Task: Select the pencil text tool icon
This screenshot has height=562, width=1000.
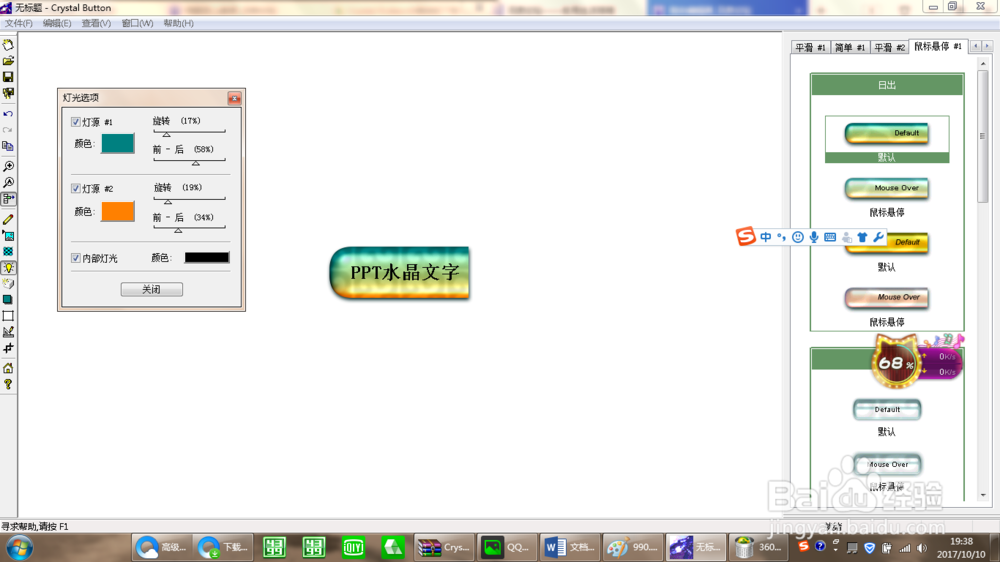Action: pos(8,219)
